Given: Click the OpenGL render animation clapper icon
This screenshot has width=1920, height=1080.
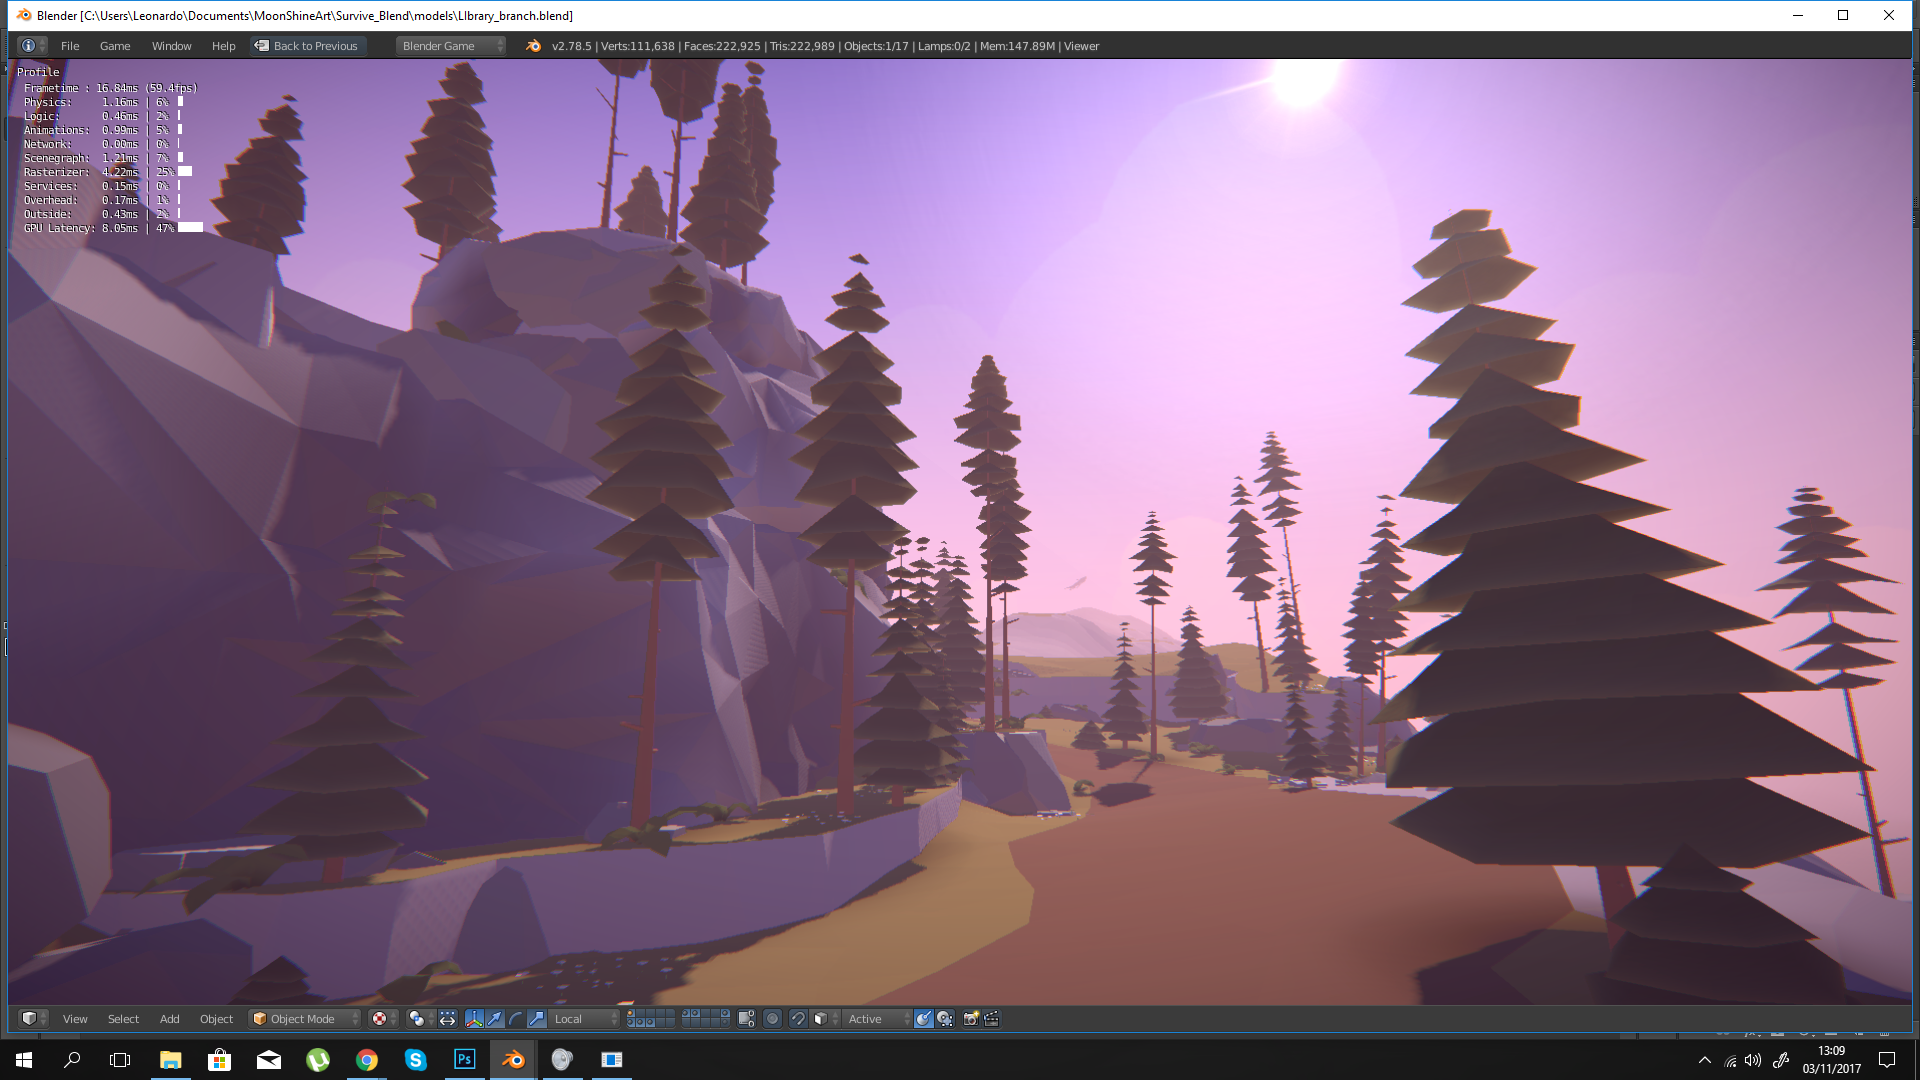Looking at the screenshot, I should tap(991, 1019).
